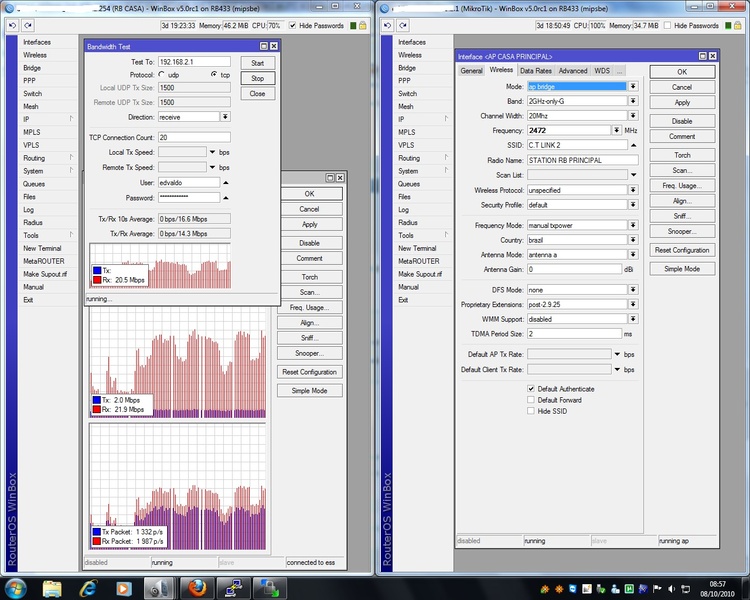750x600 pixels.
Task: Open the Advanced tab of the interface
Action: [573, 71]
